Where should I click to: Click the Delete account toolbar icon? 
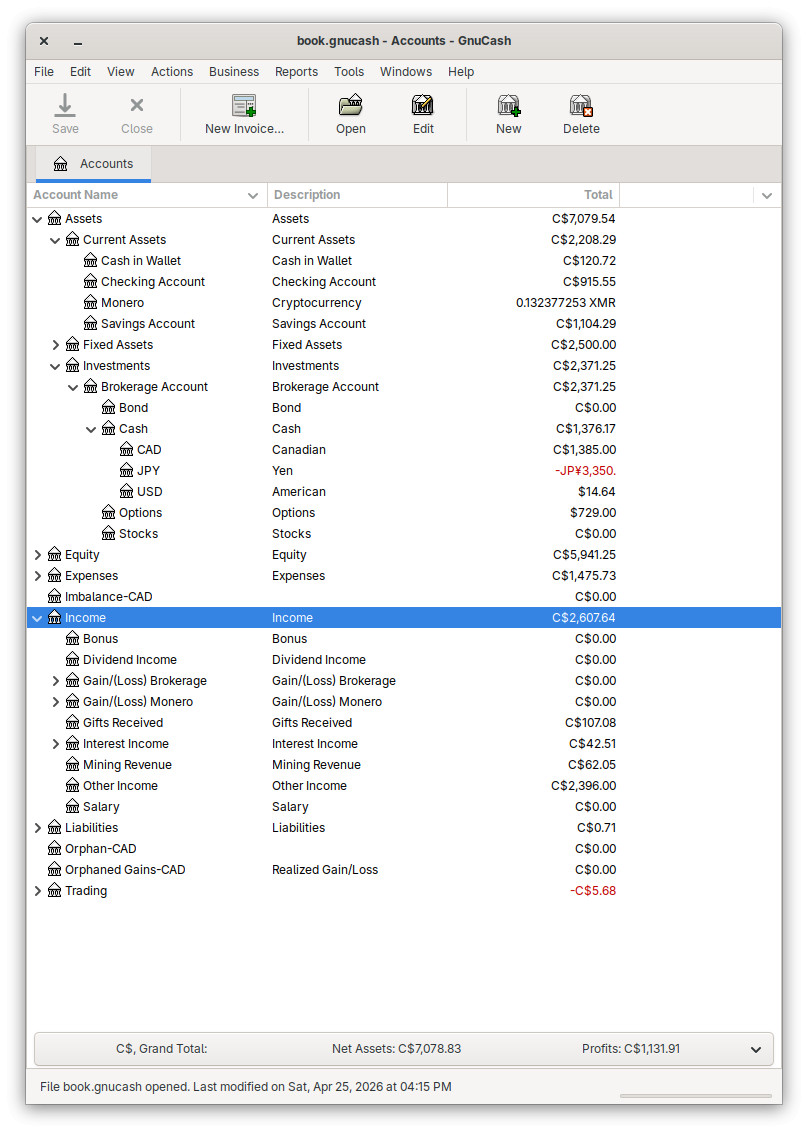tap(581, 105)
